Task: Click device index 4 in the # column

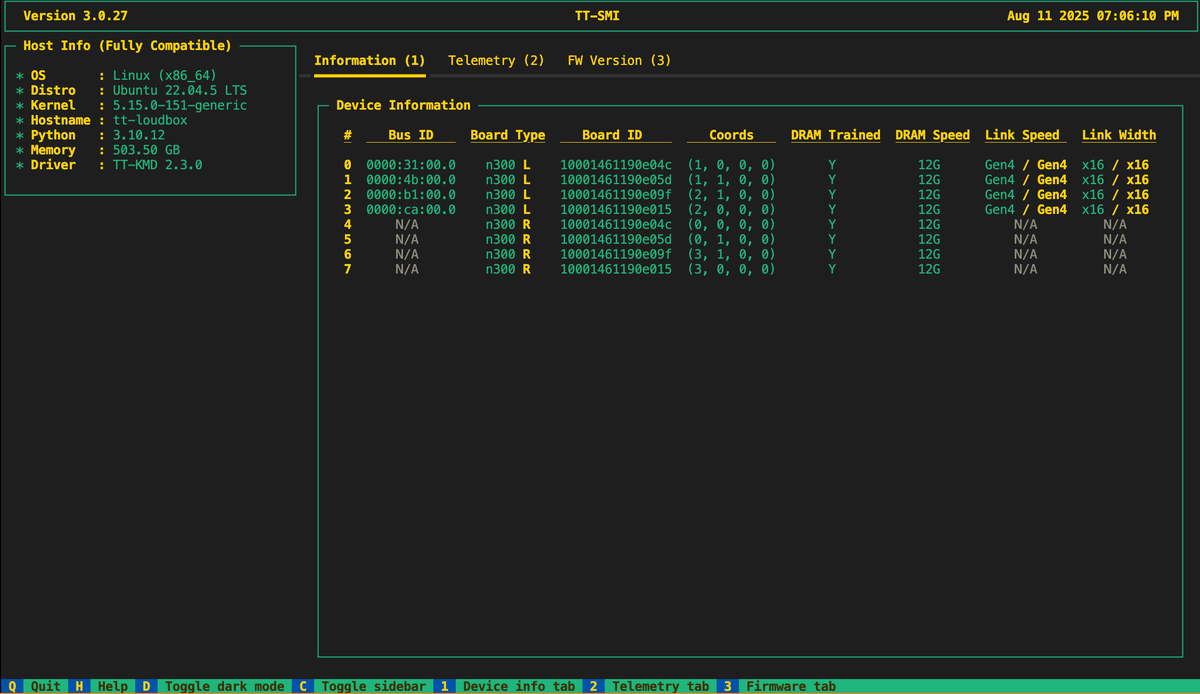Action: coord(347,225)
